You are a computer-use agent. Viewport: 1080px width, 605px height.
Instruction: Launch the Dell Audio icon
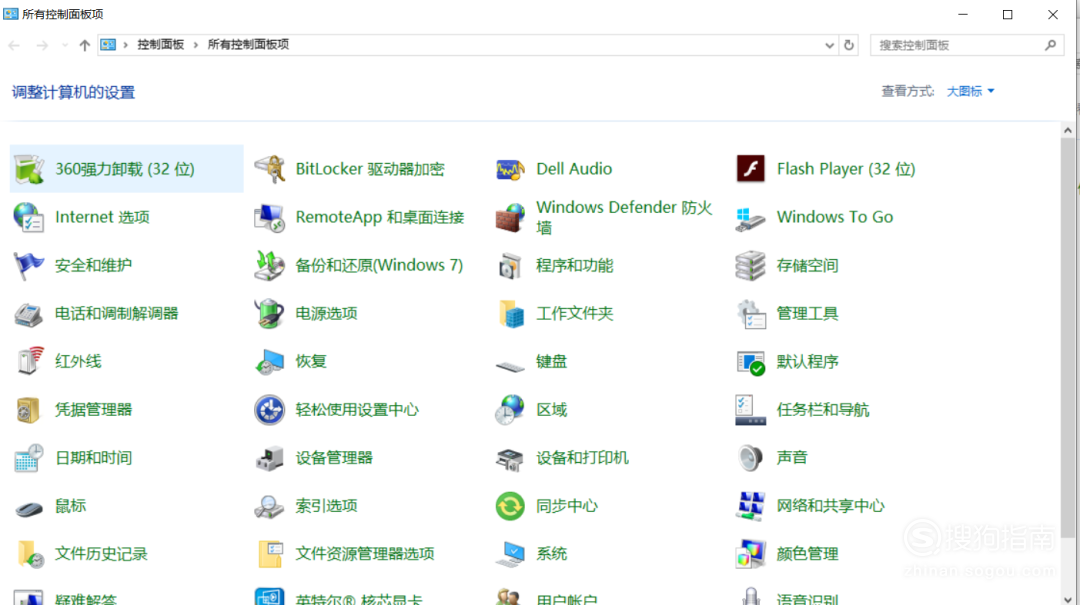coord(510,170)
